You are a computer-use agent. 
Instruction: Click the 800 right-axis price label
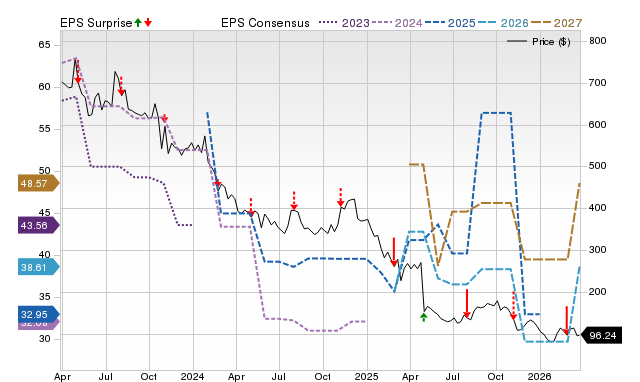tap(598, 41)
